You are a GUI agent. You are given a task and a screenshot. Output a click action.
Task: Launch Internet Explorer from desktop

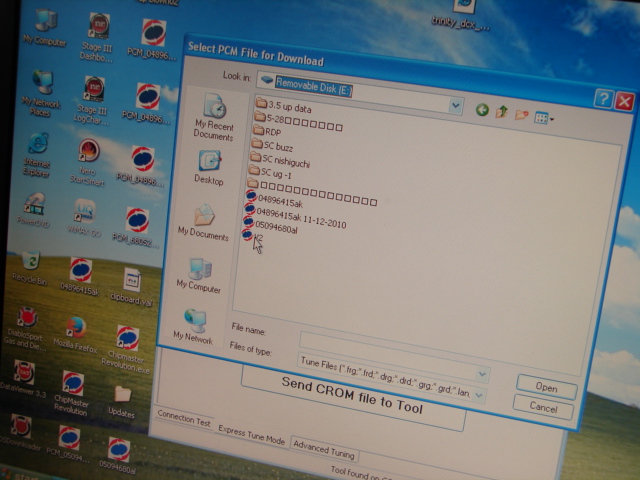click(x=37, y=154)
